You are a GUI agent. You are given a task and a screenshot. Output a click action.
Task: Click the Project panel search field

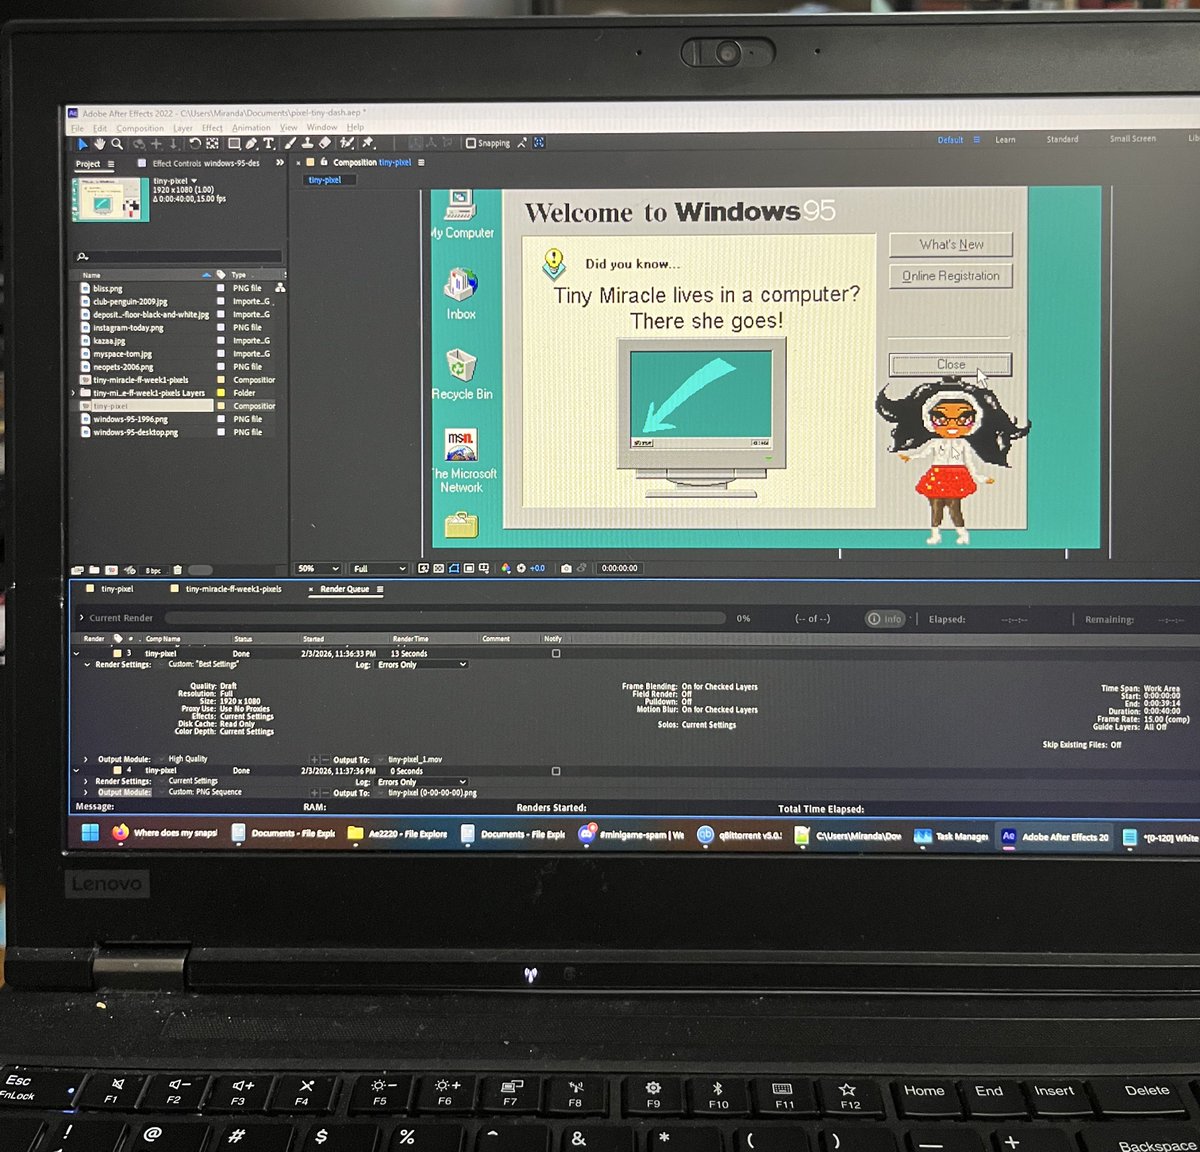178,257
